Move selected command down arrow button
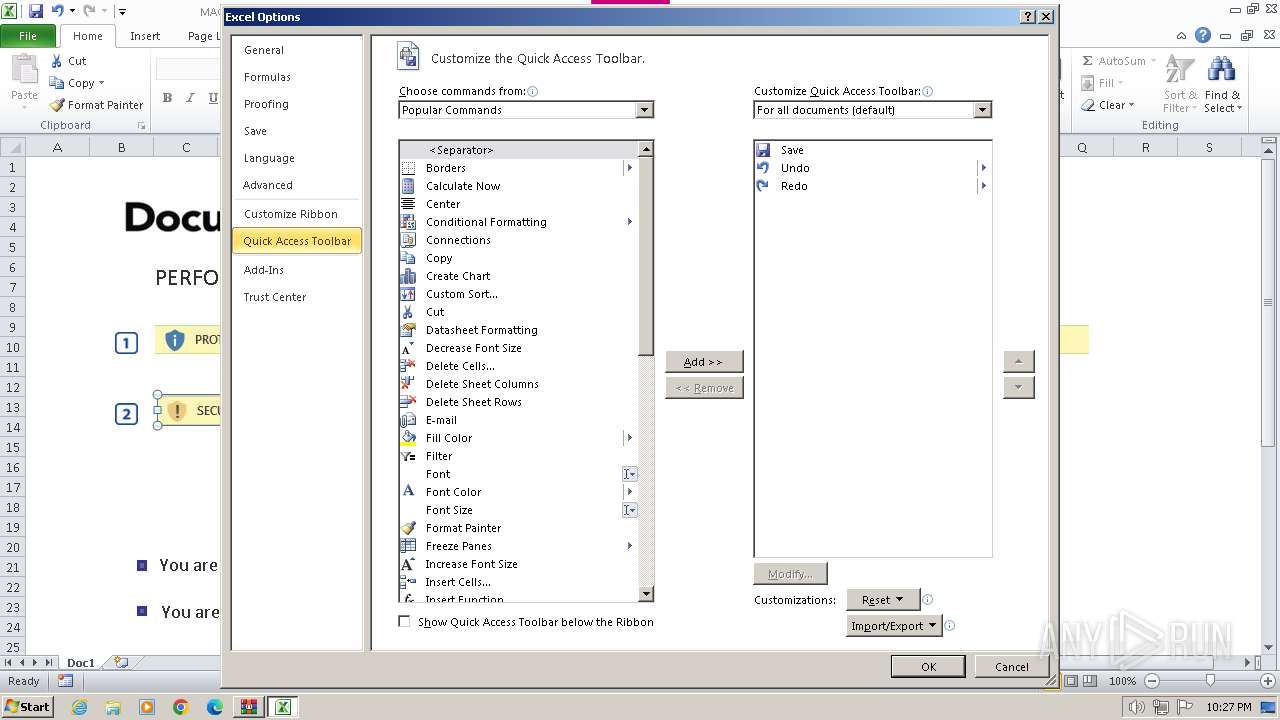 [1018, 388]
